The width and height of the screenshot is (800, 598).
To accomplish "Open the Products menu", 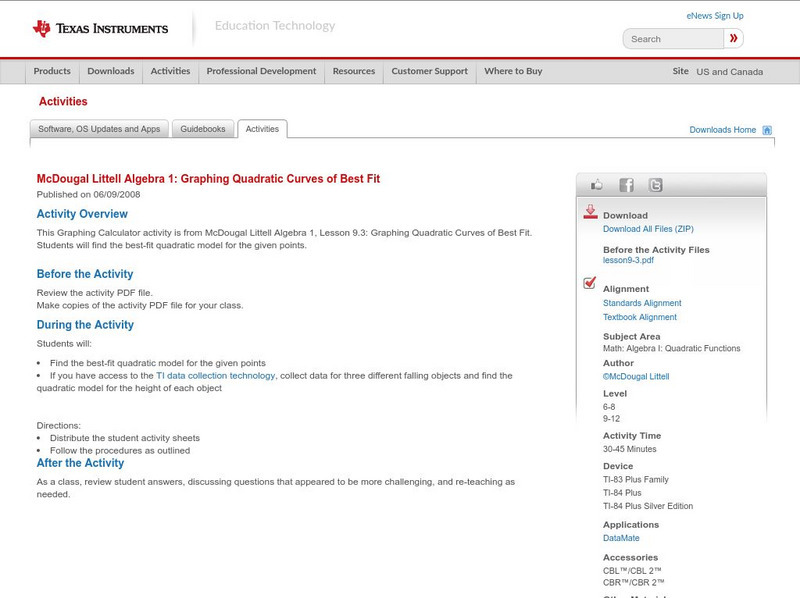I will [52, 72].
